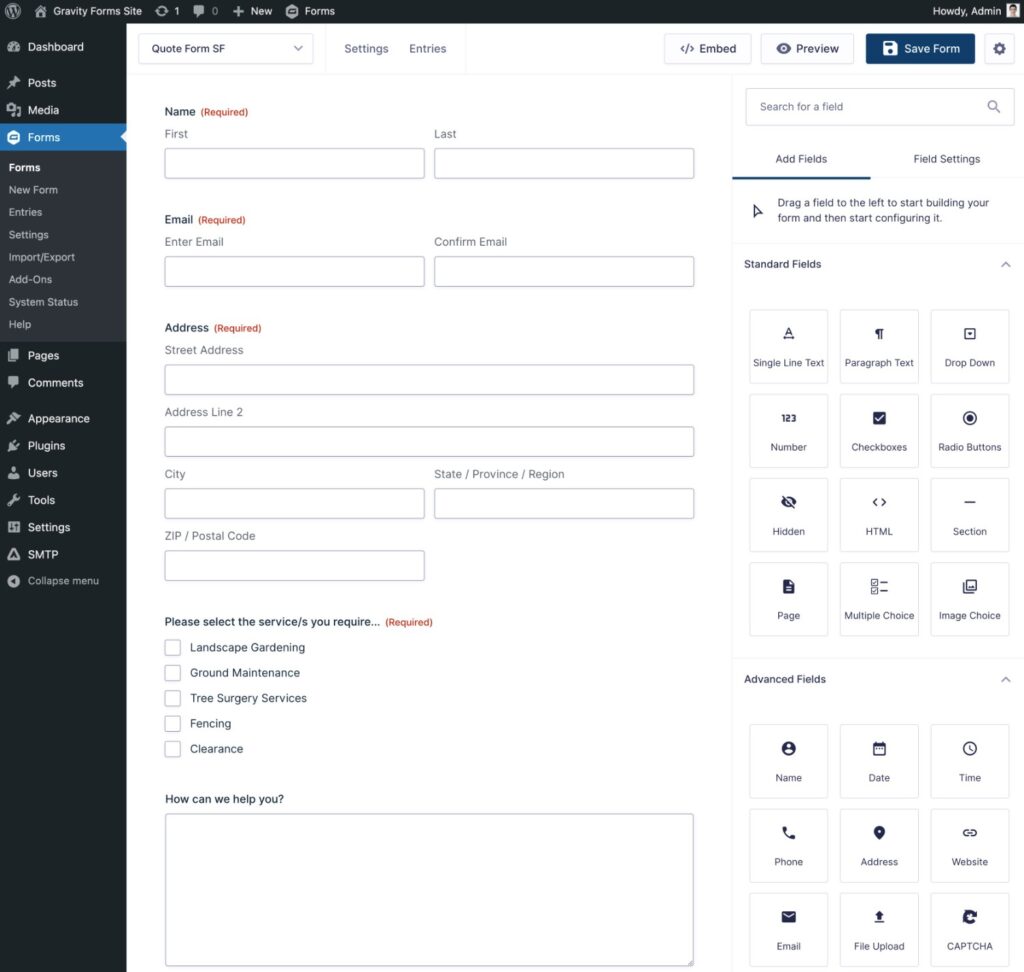This screenshot has height=972, width=1024.
Task: Click the ZIP / Postal Code input
Action: tap(295, 566)
